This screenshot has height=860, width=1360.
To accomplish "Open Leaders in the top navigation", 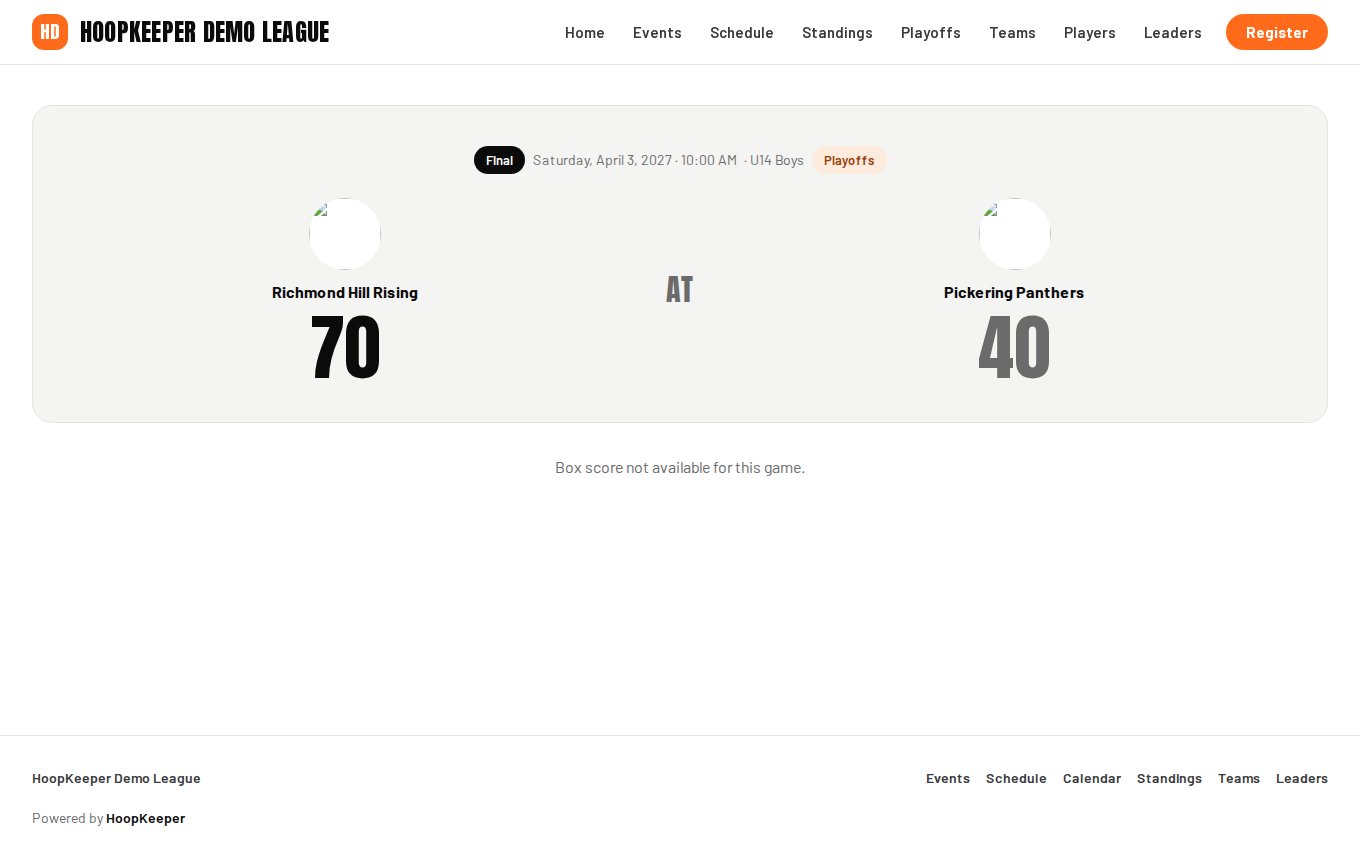I will click(x=1173, y=33).
